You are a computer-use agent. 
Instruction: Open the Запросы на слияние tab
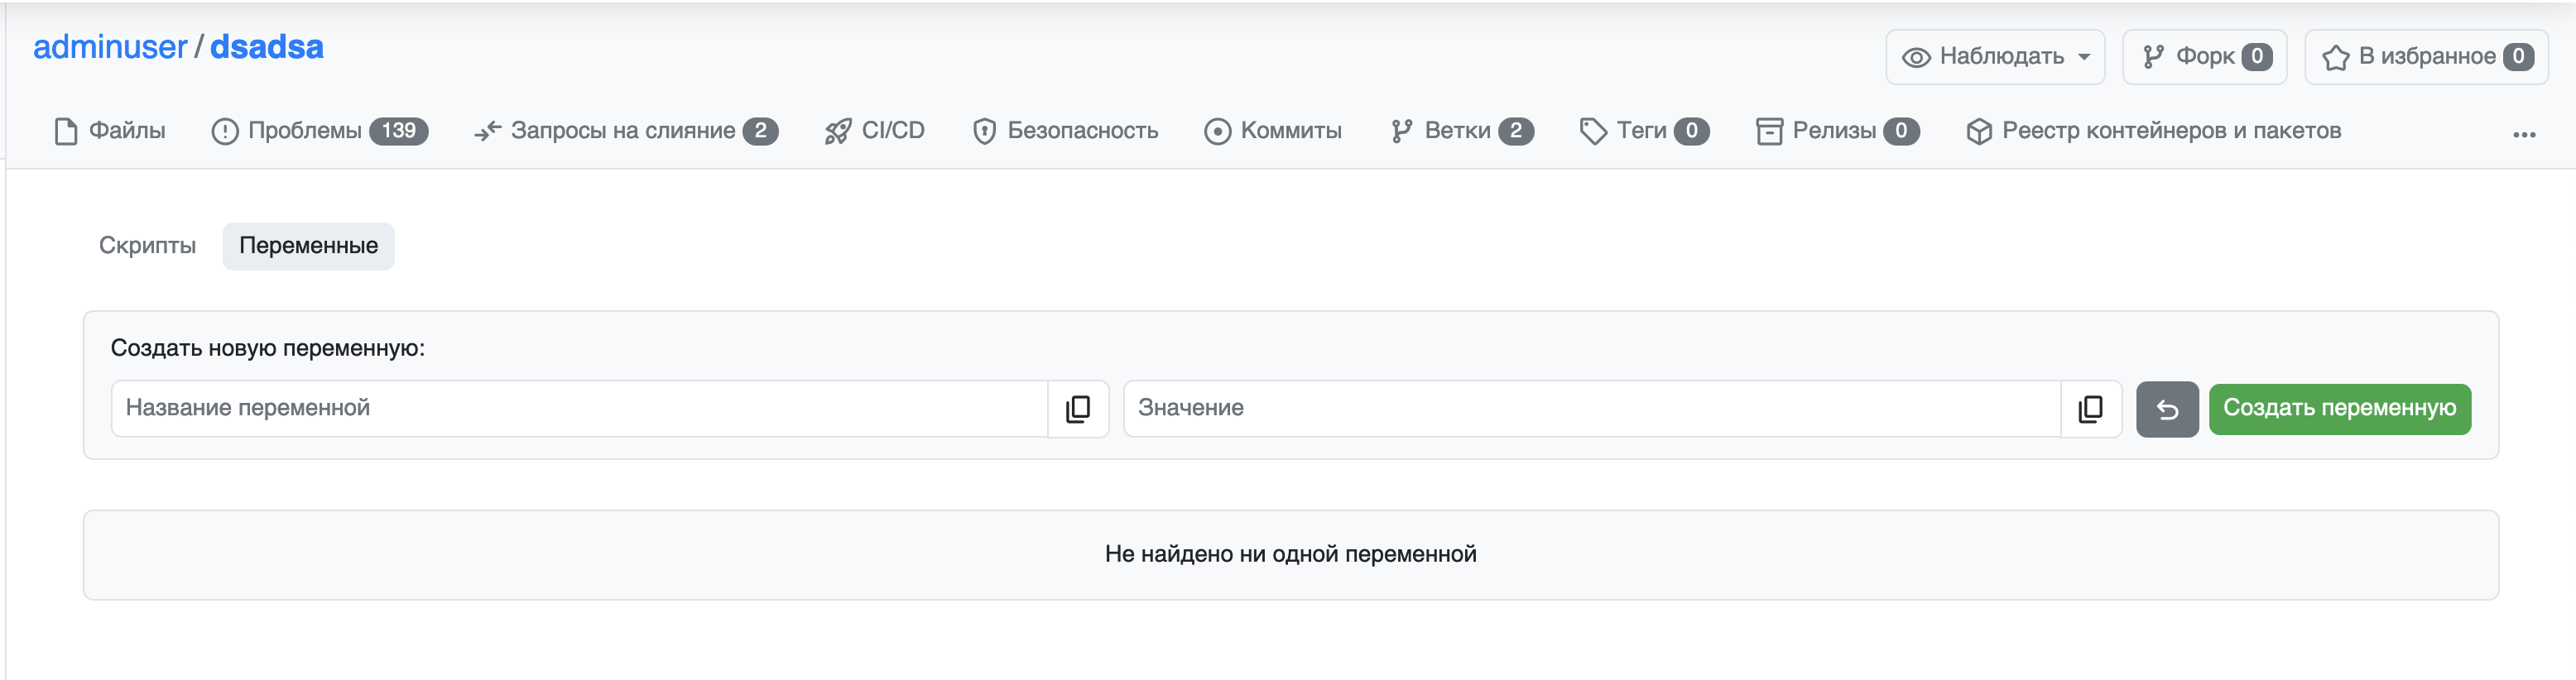click(625, 131)
